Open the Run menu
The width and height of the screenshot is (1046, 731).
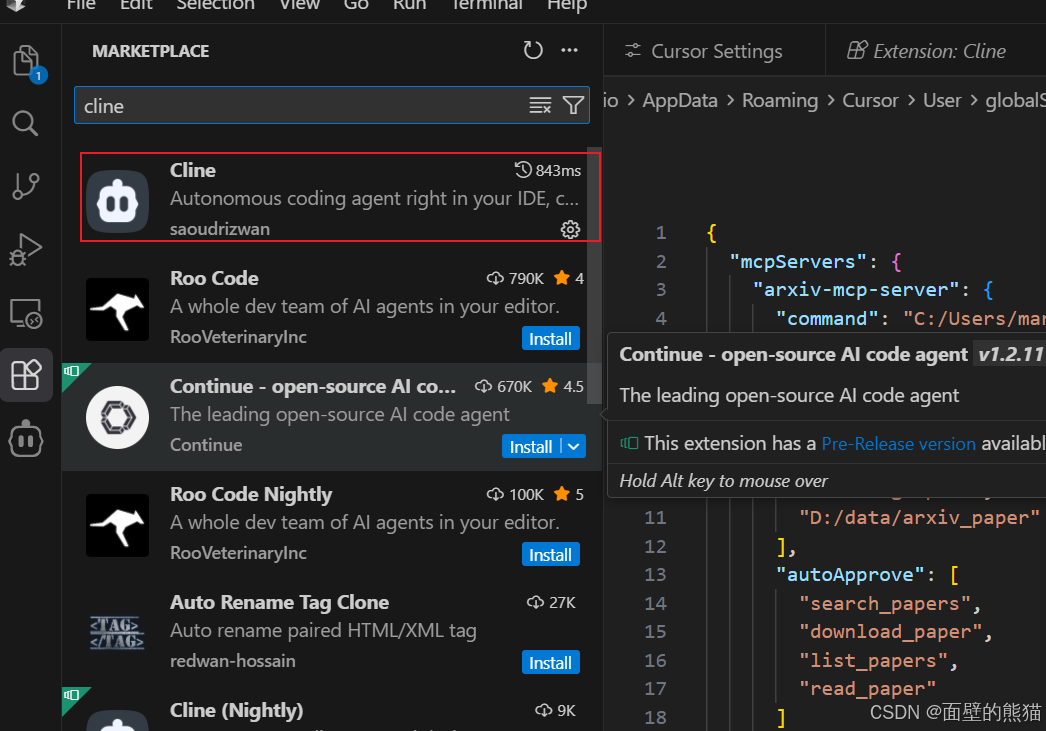pyautogui.click(x=409, y=5)
